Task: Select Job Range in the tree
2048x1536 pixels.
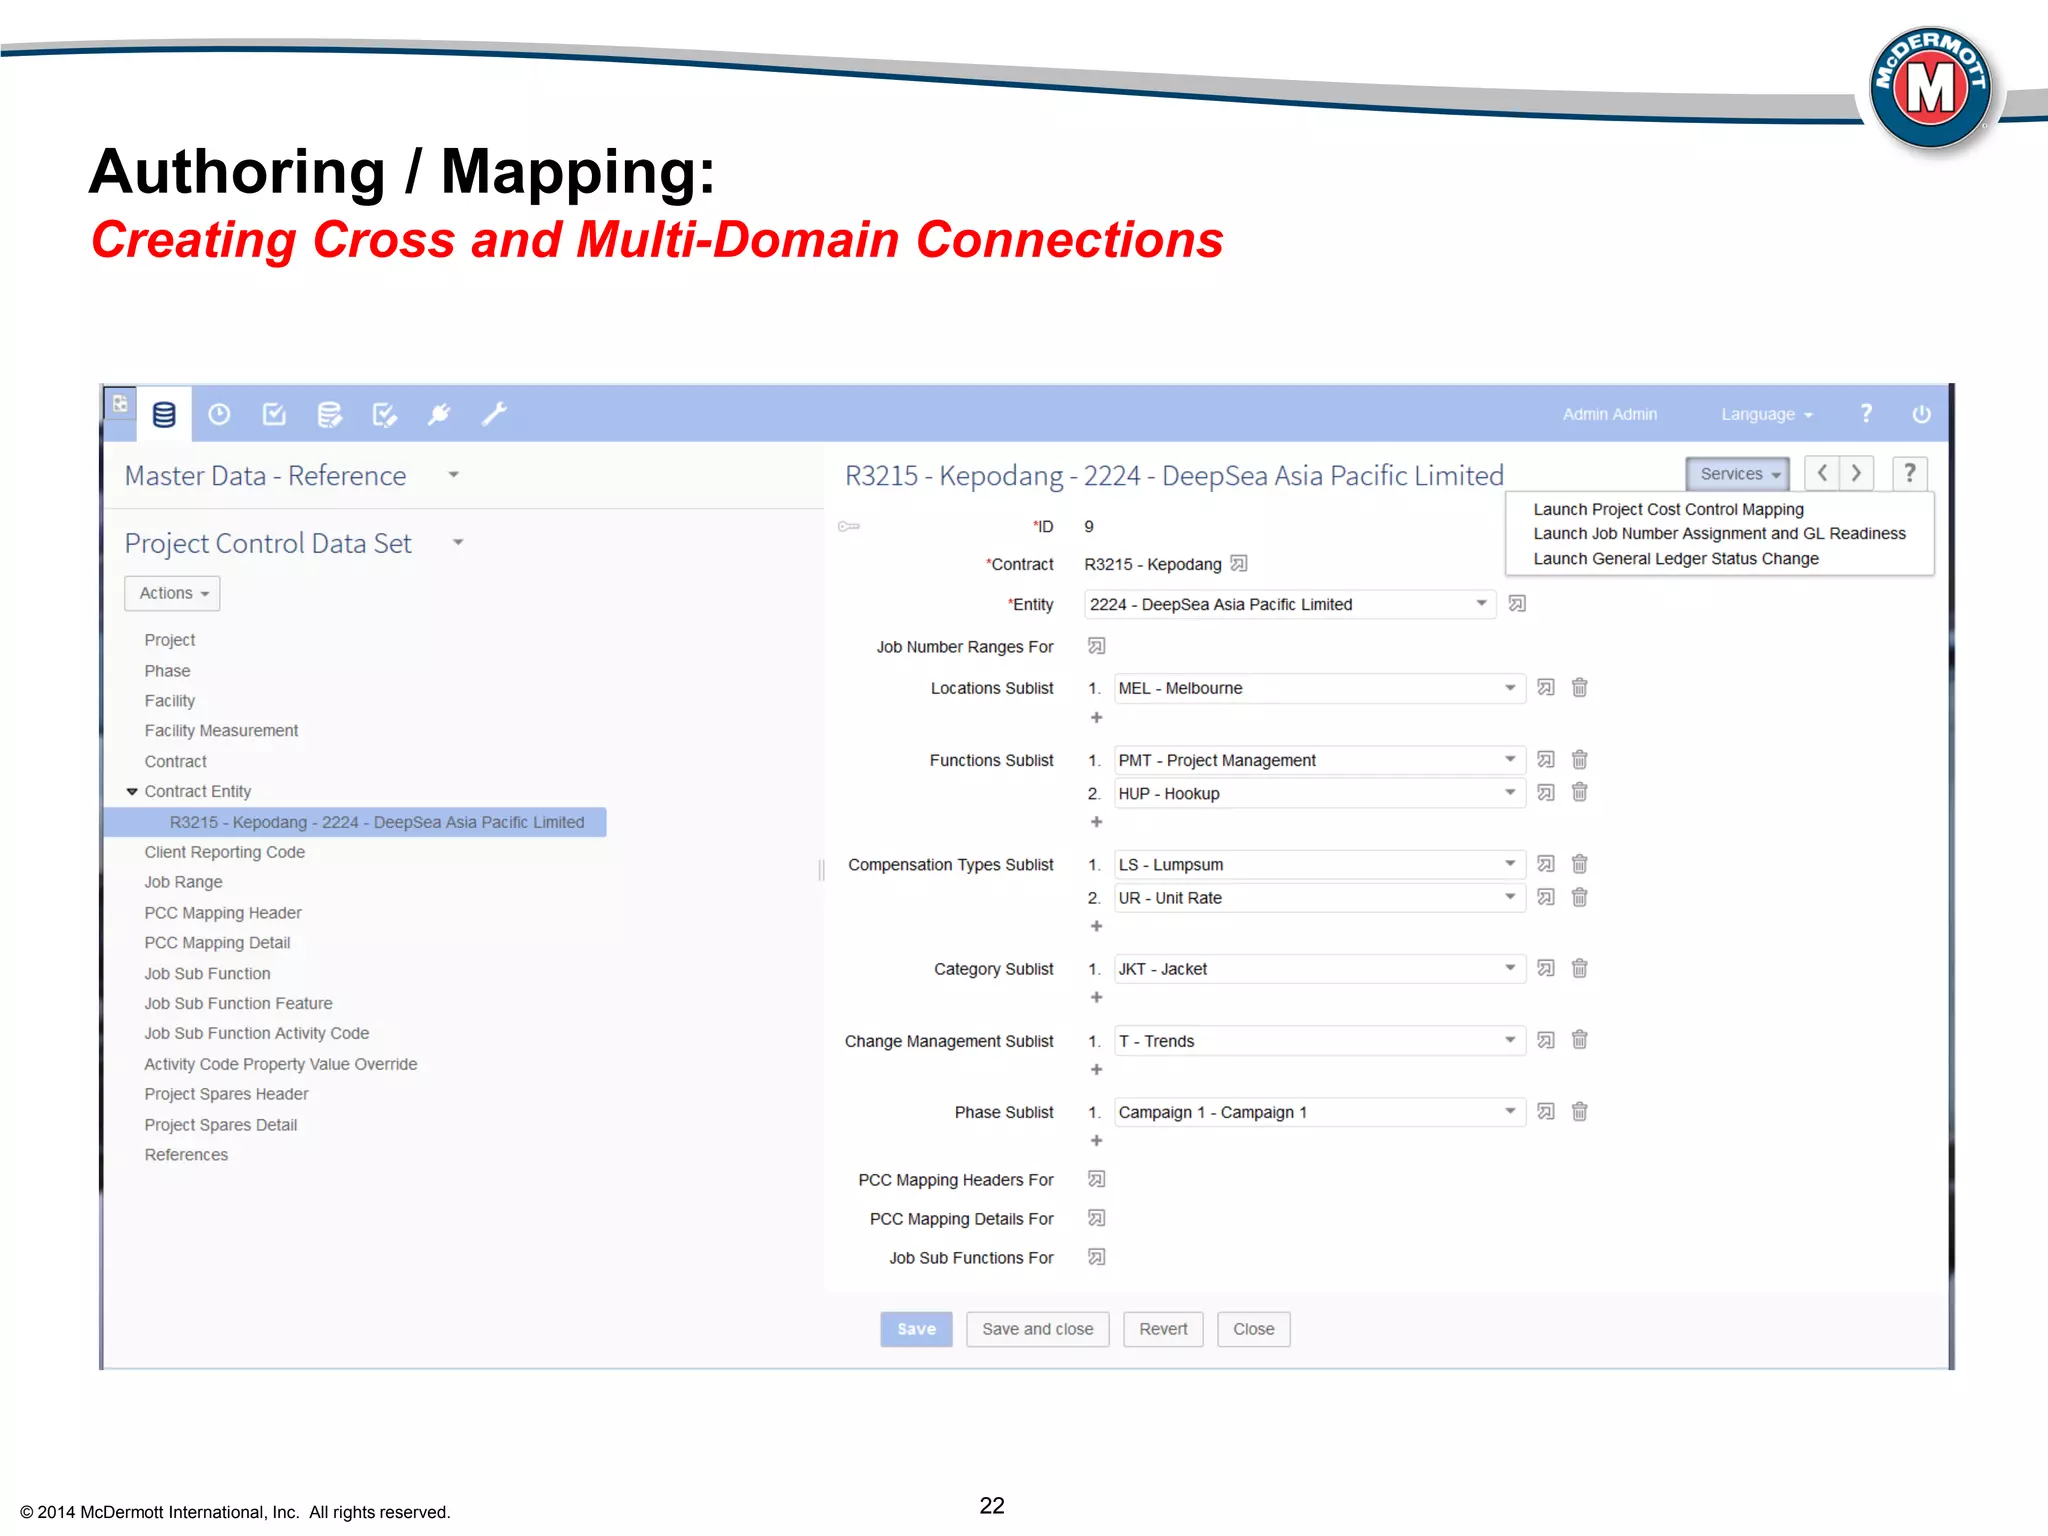Action: pyautogui.click(x=183, y=882)
